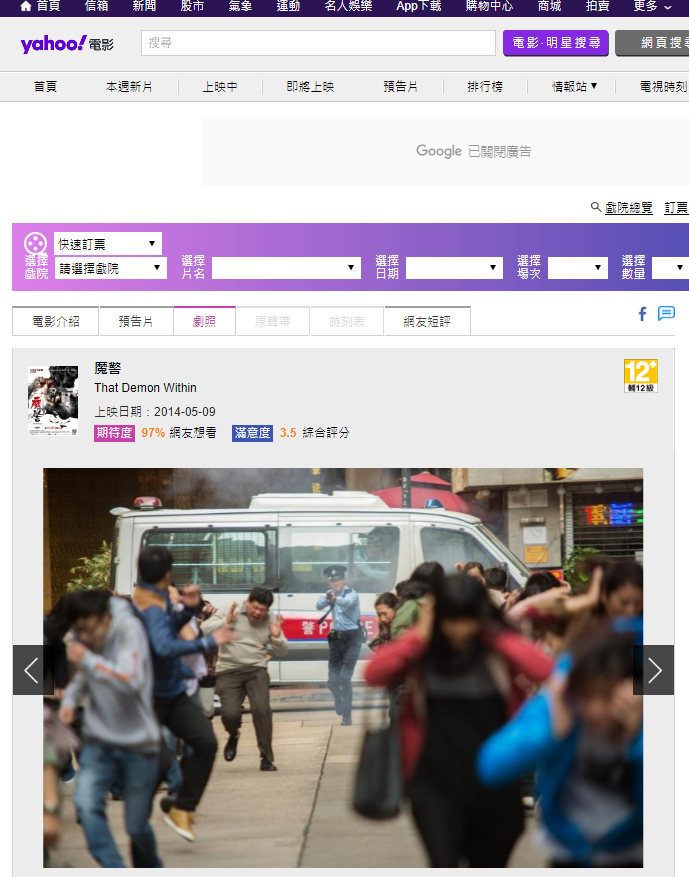Viewport: 689px width, 877px height.
Task: Click the 滿意度 label badge
Action: coord(252,433)
